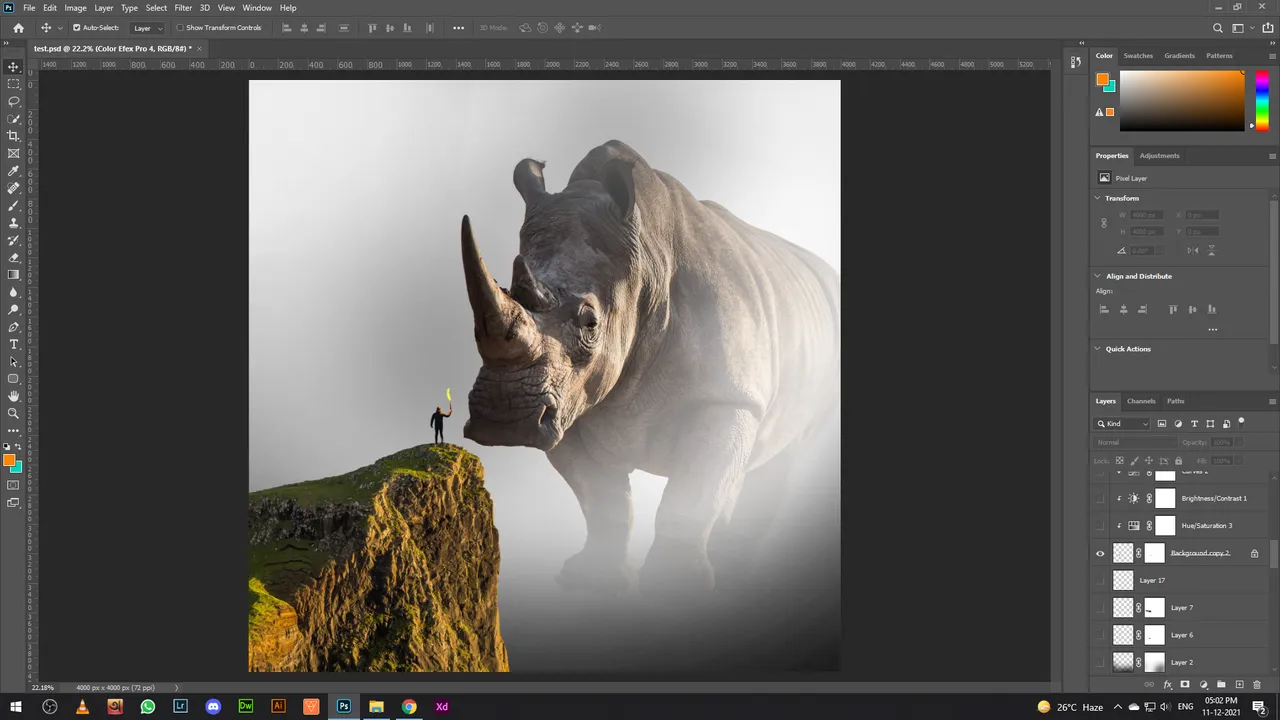Image resolution: width=1280 pixels, height=720 pixels.
Task: Select the Move tool
Action: click(13, 67)
